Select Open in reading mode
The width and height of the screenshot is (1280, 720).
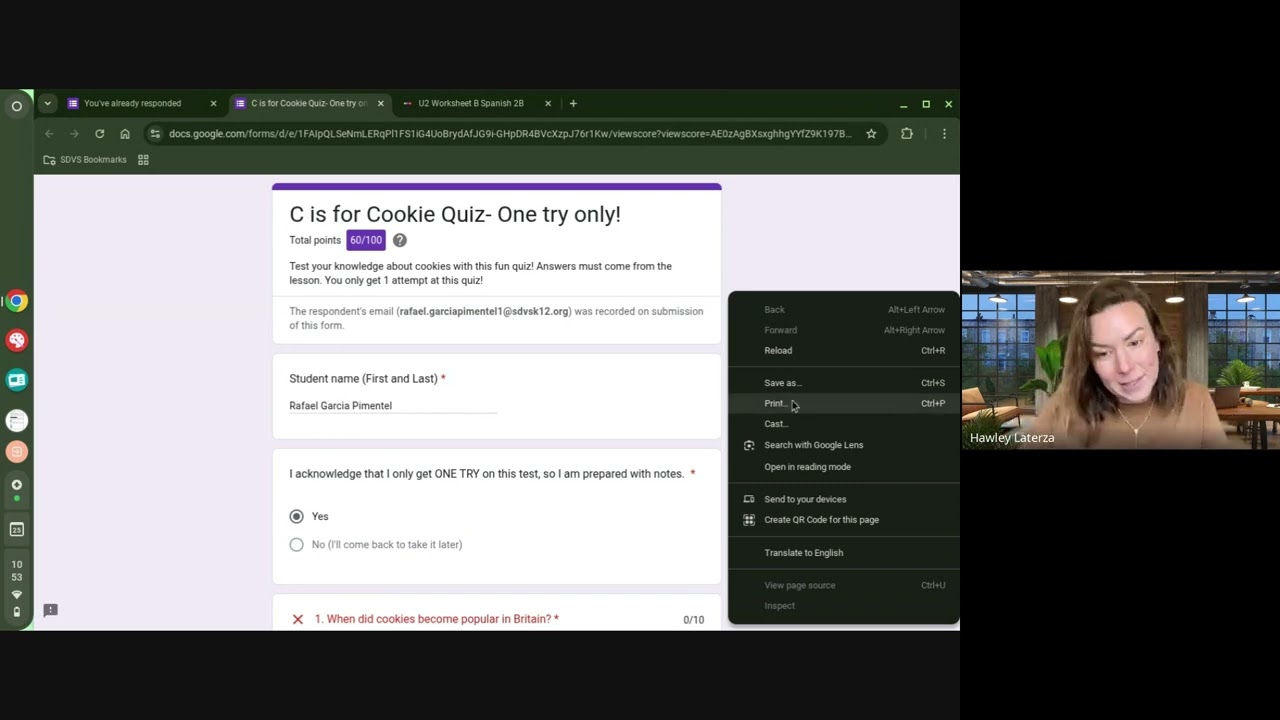click(x=843, y=467)
